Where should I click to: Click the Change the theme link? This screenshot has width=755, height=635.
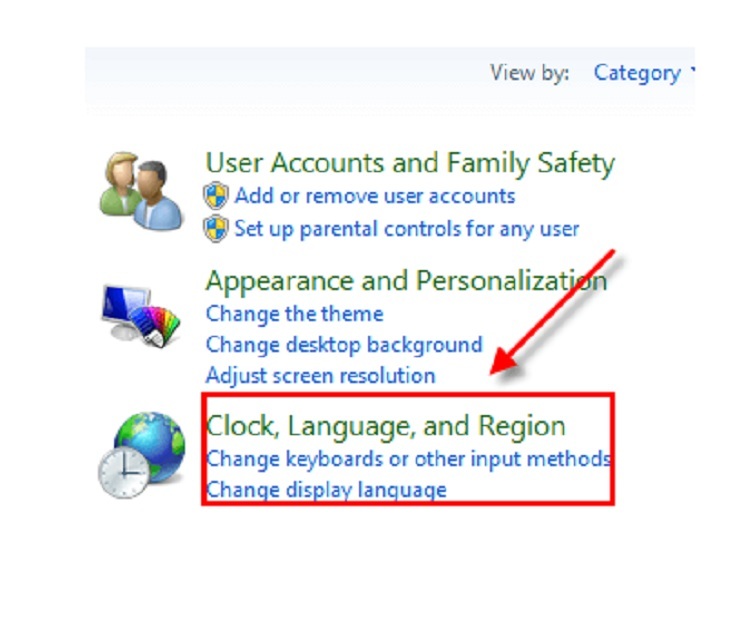click(294, 314)
